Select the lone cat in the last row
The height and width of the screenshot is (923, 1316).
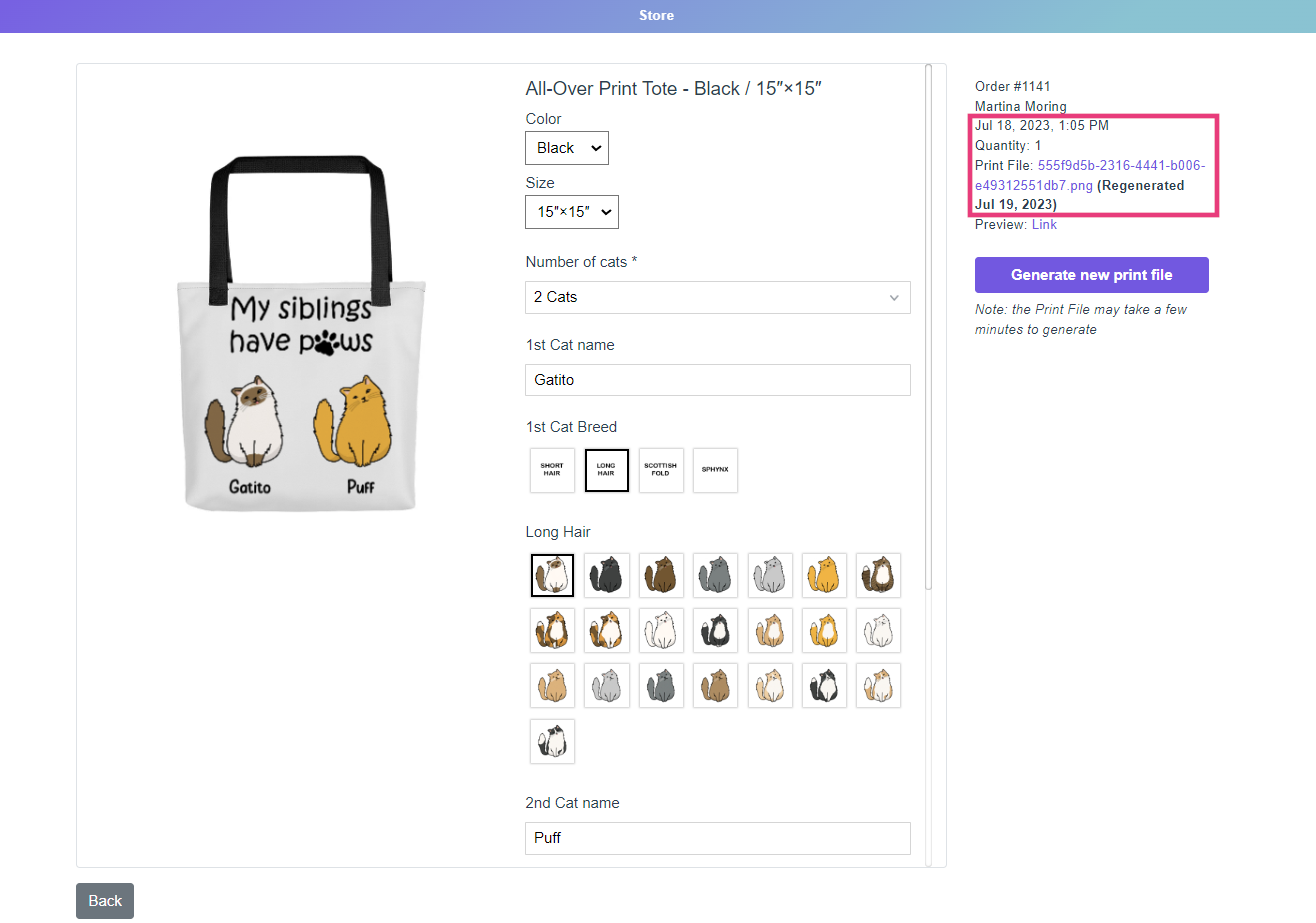coord(552,741)
